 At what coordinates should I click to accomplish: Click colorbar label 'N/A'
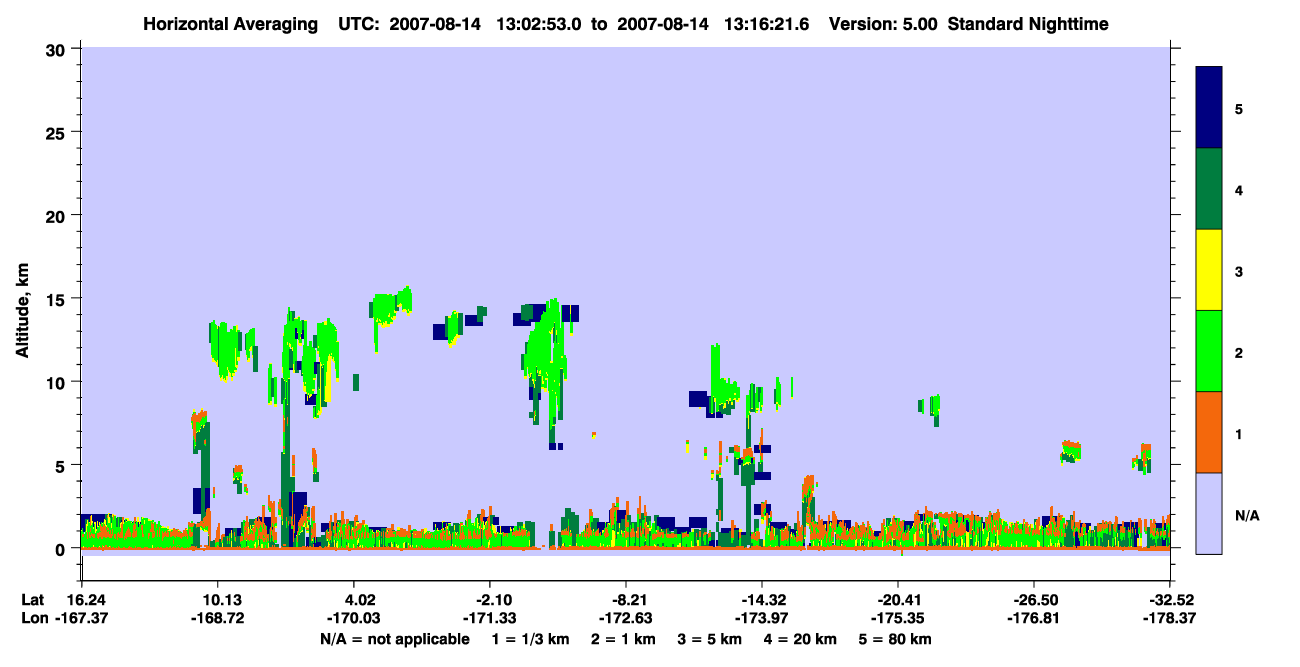click(x=1247, y=515)
